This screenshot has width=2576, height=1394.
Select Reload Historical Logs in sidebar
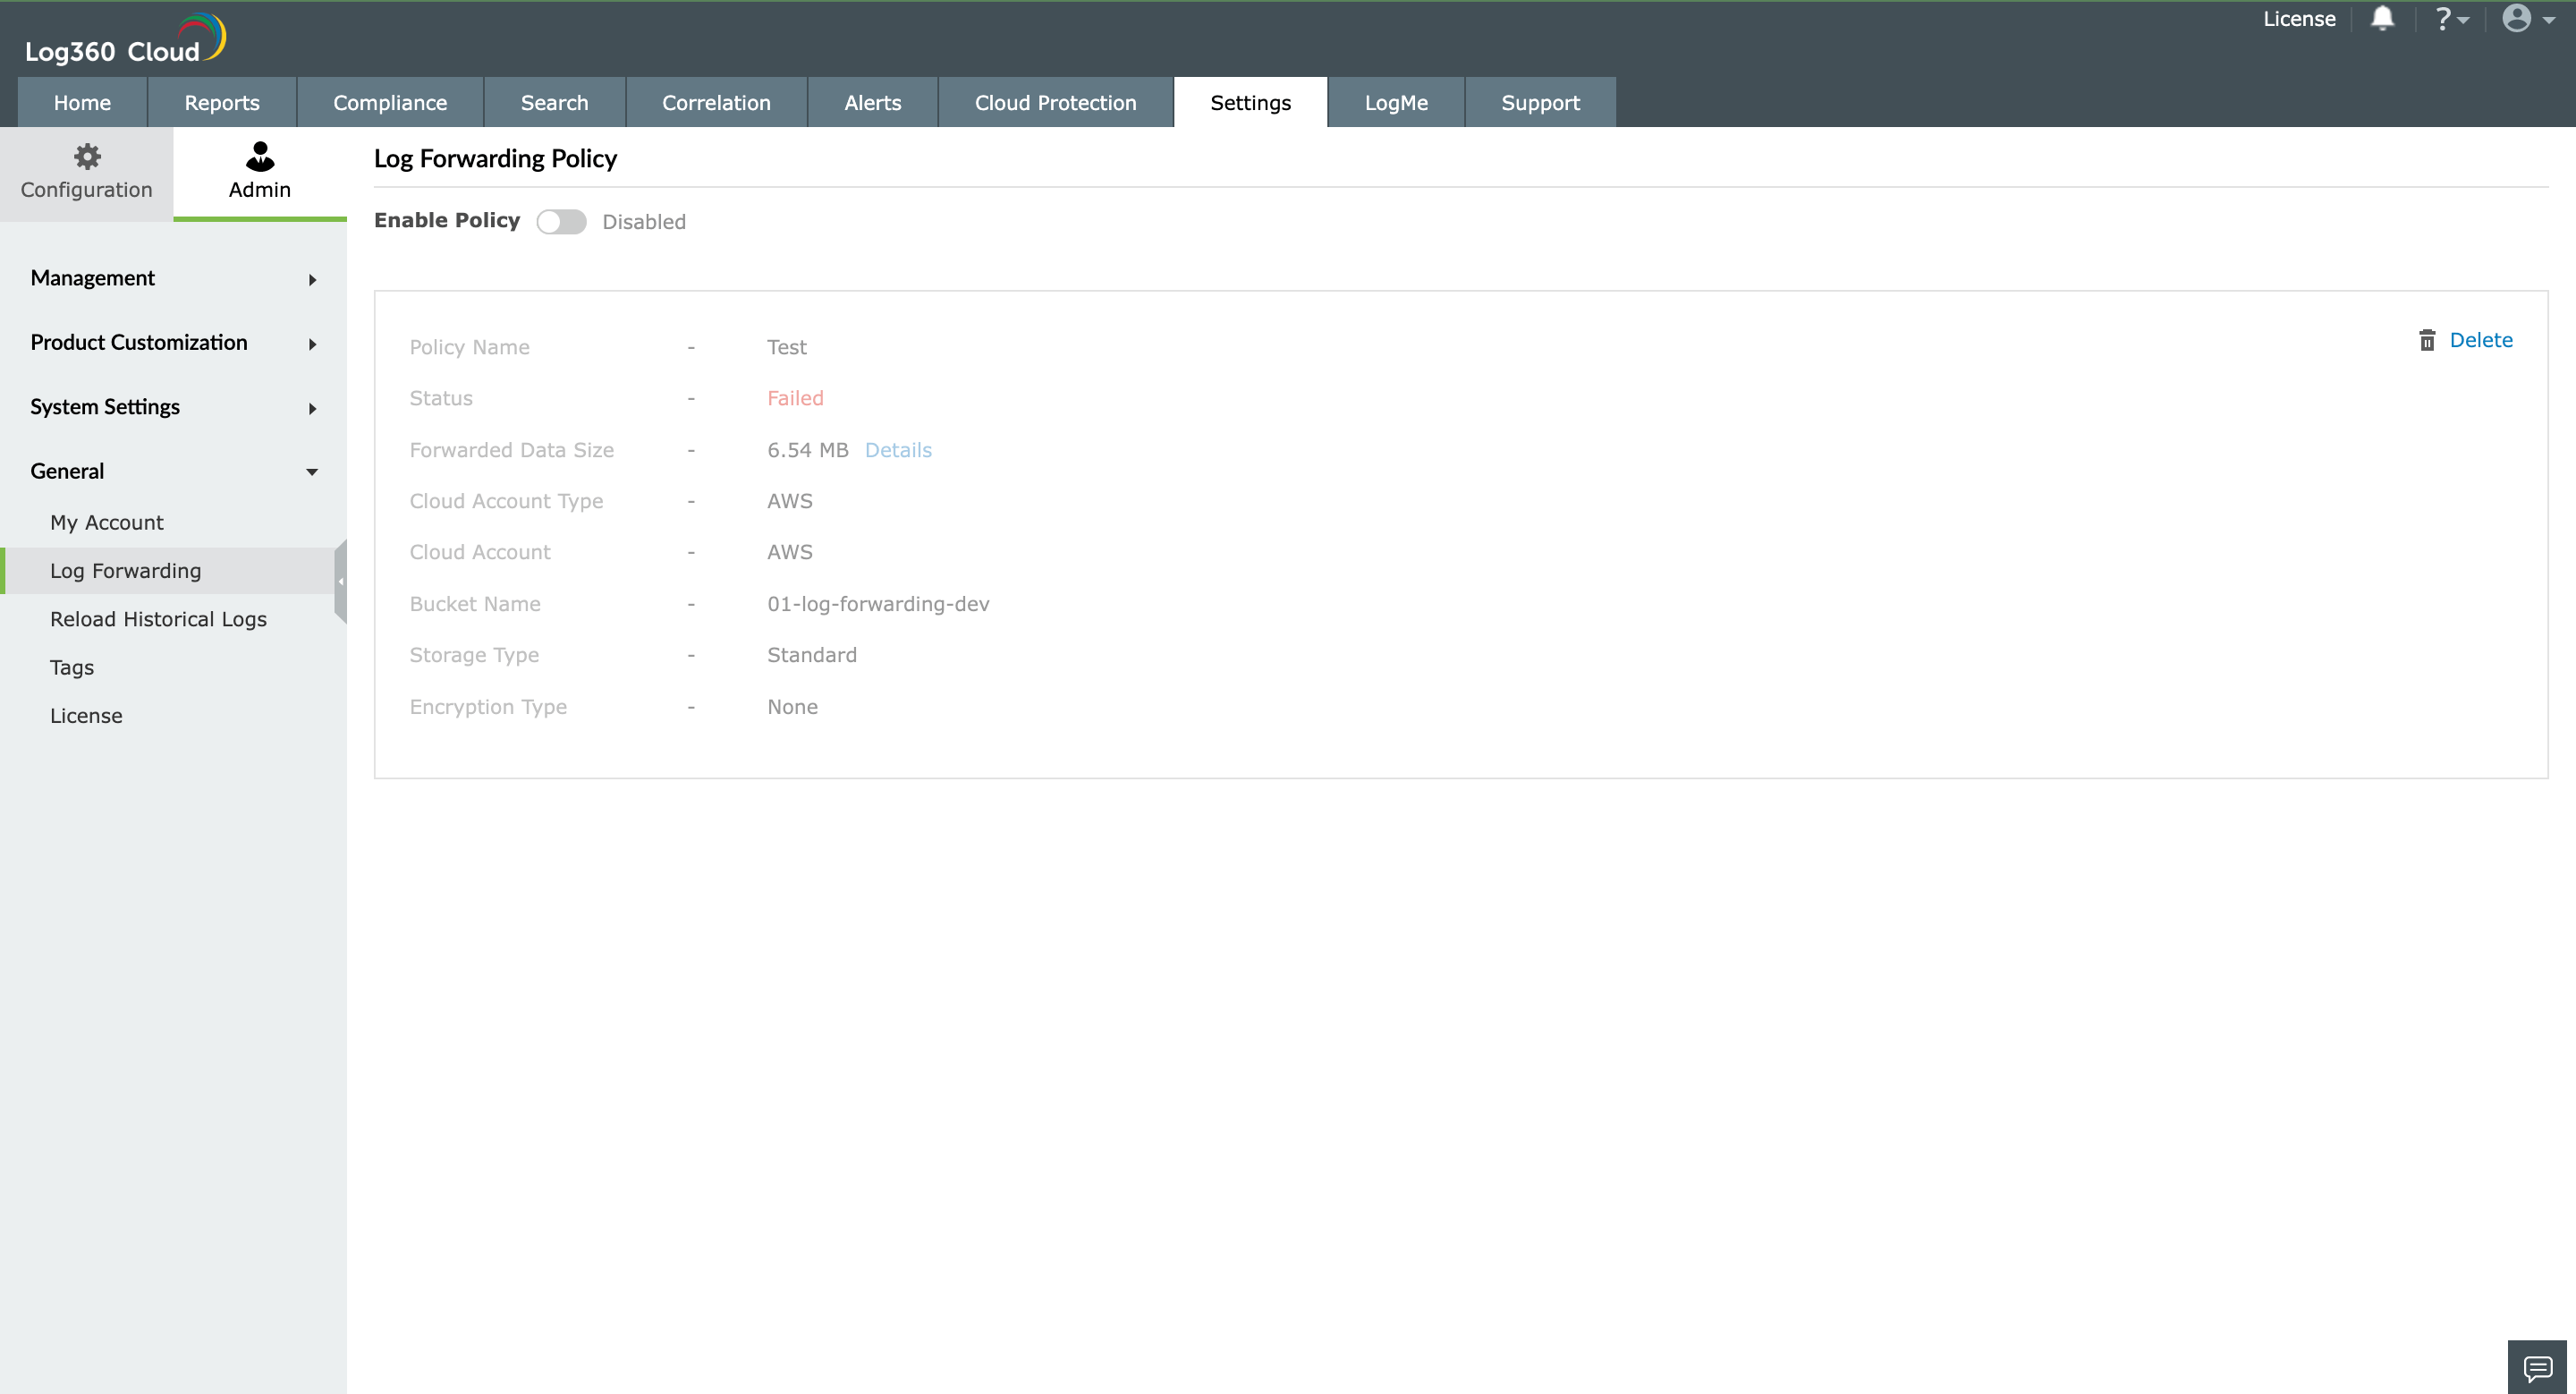[x=158, y=620]
